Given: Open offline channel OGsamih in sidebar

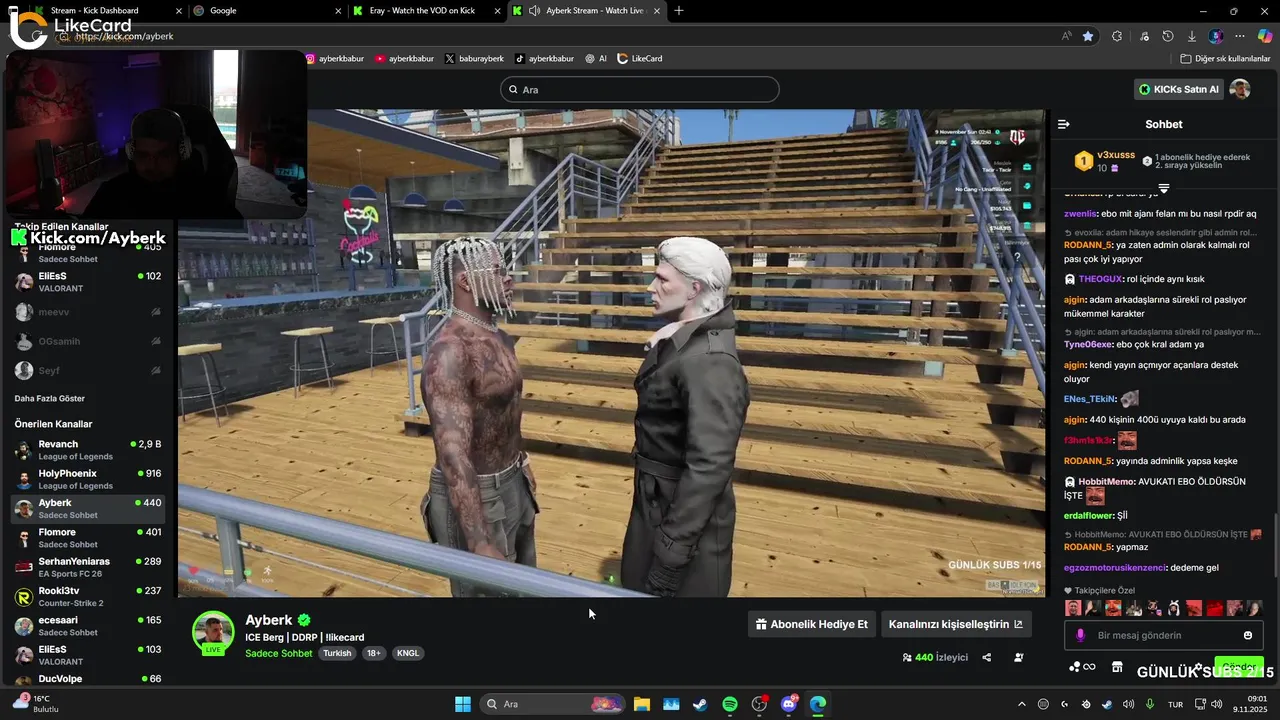Looking at the screenshot, I should coord(88,341).
